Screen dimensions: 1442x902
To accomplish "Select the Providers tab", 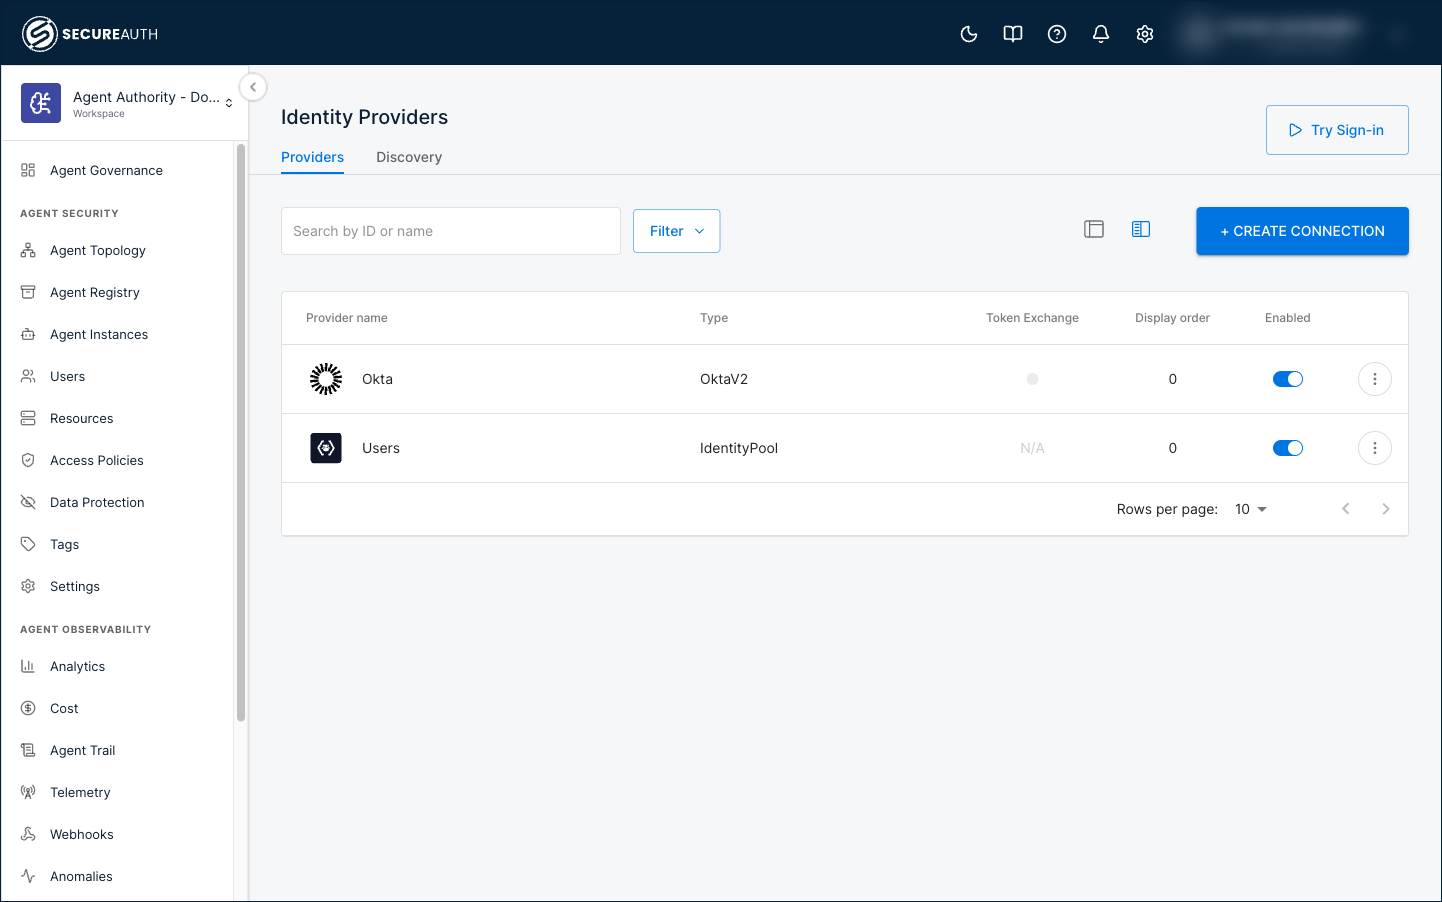I will click(312, 157).
